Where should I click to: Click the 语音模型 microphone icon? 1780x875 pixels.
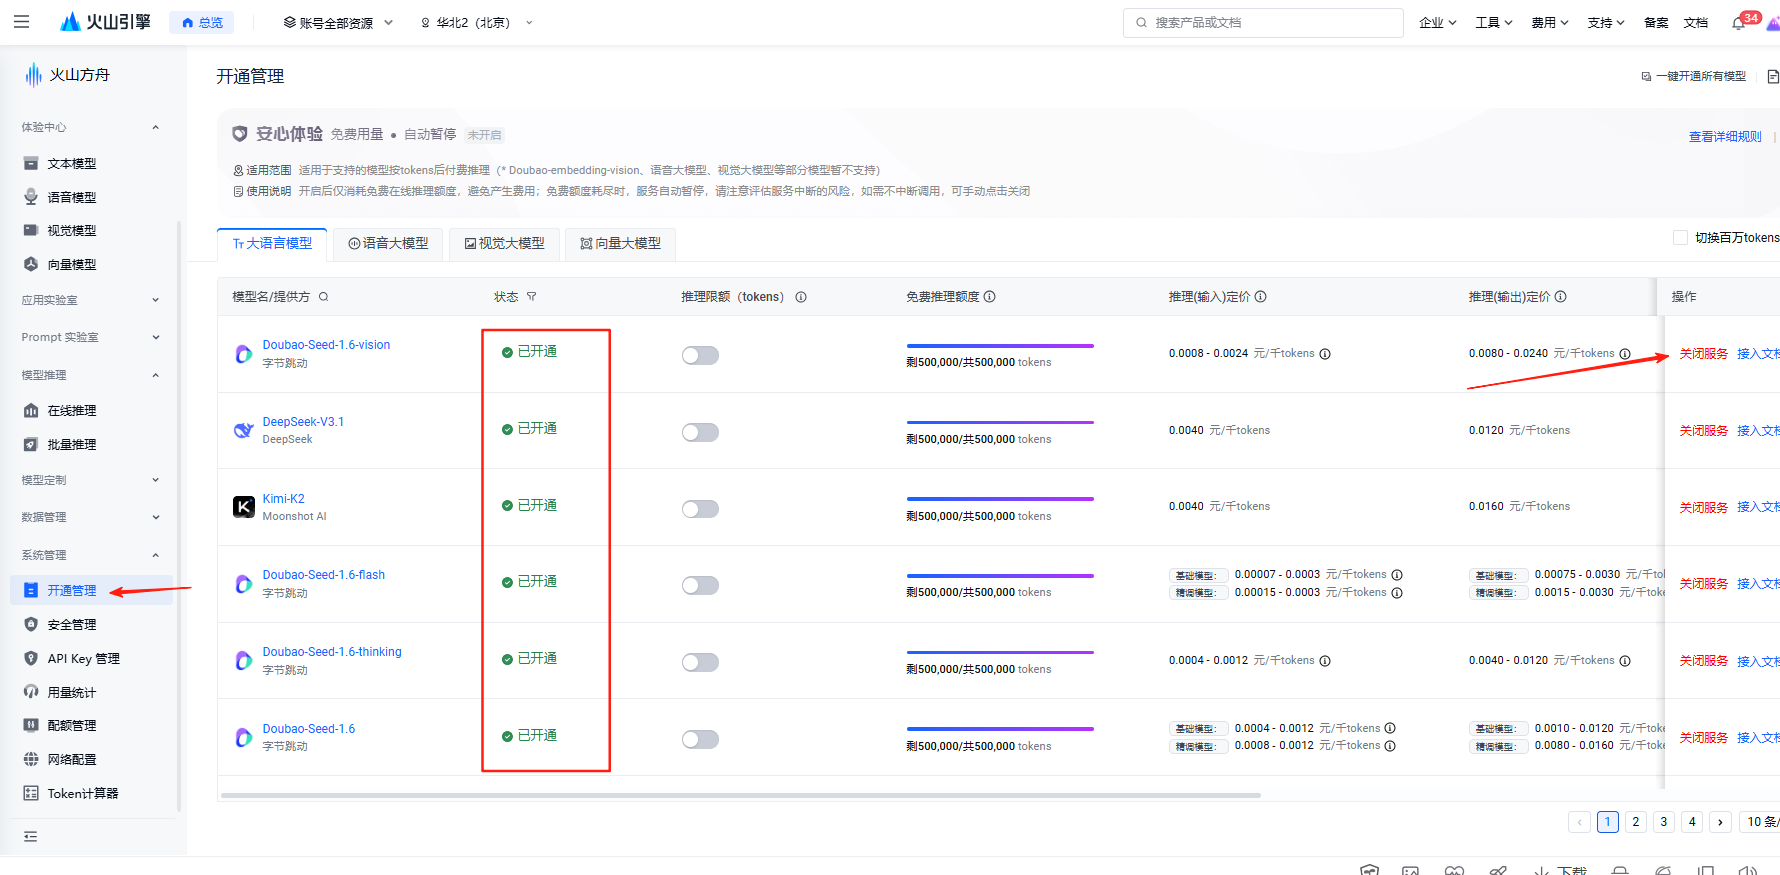pos(31,197)
